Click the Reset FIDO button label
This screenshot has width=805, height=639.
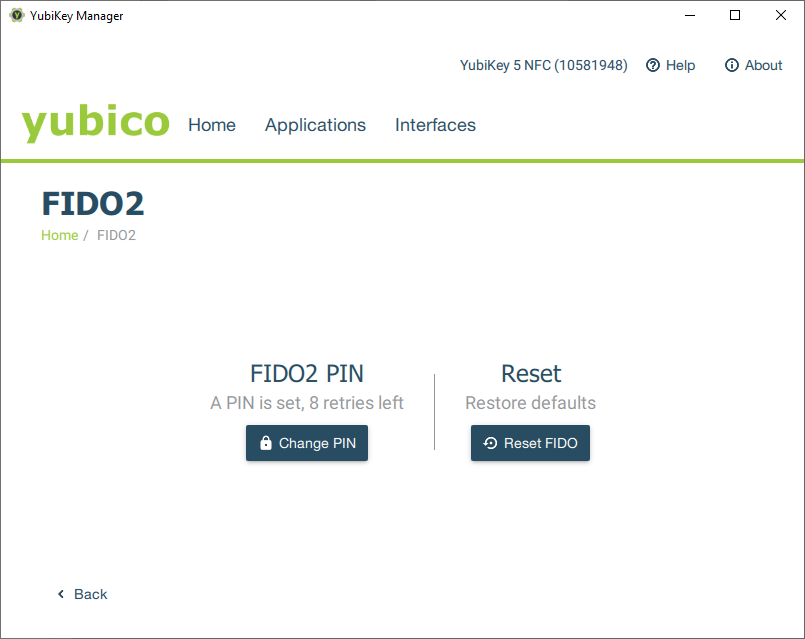541,443
